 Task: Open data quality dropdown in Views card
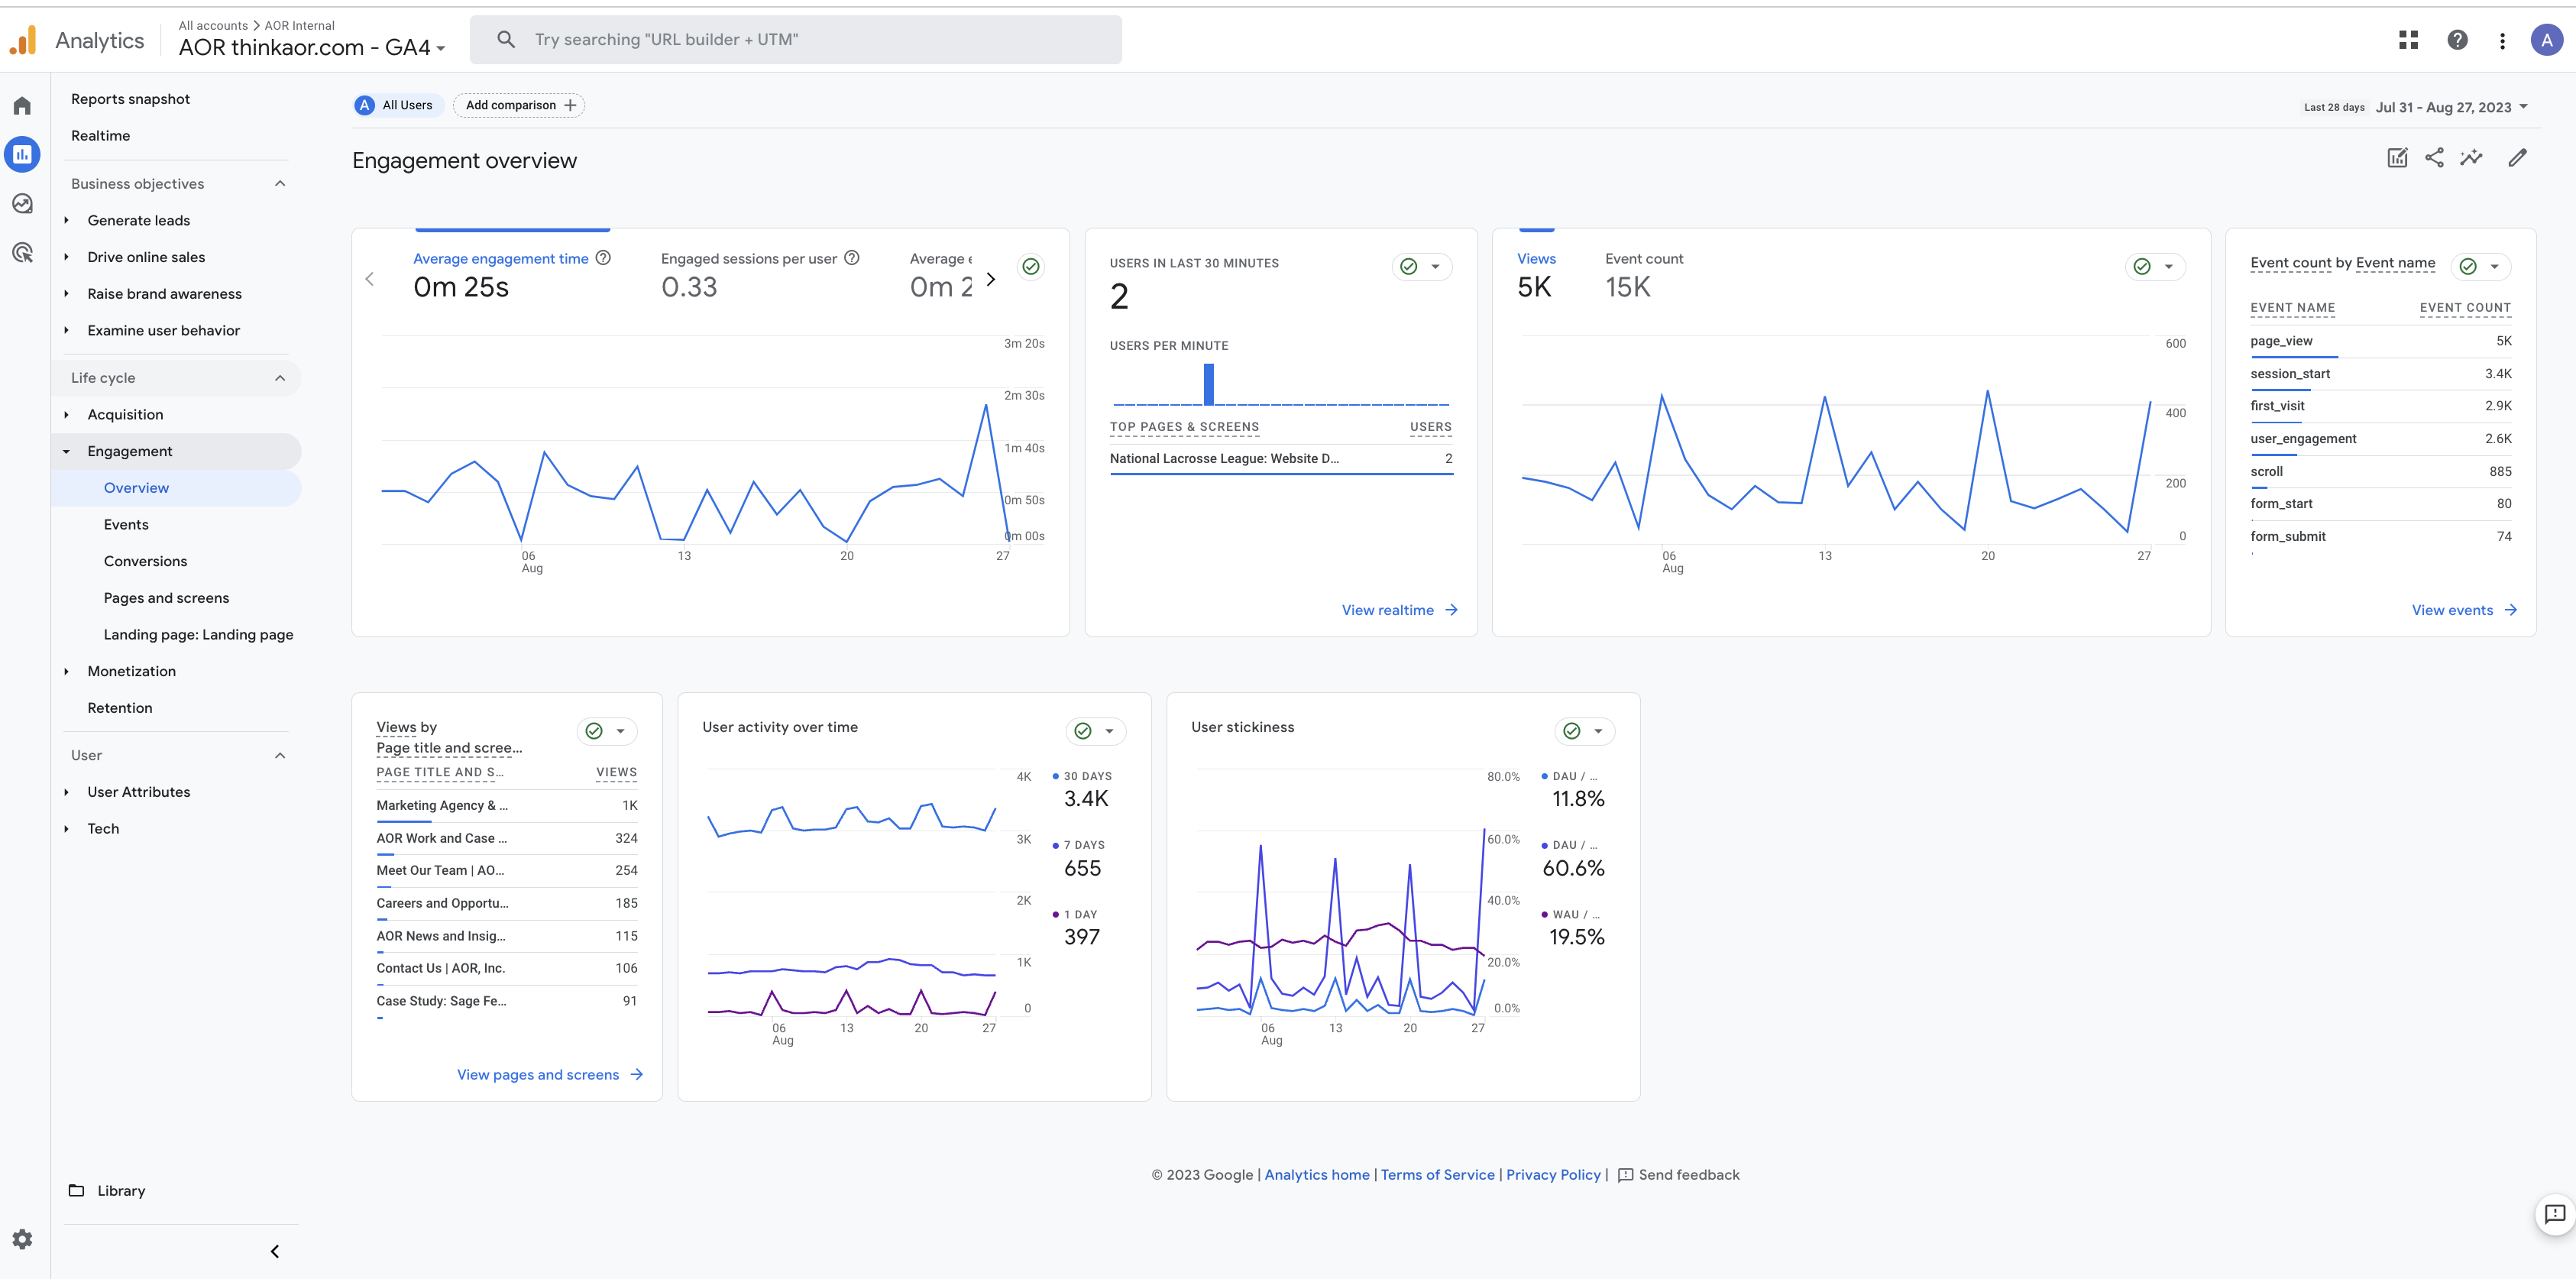2155,266
